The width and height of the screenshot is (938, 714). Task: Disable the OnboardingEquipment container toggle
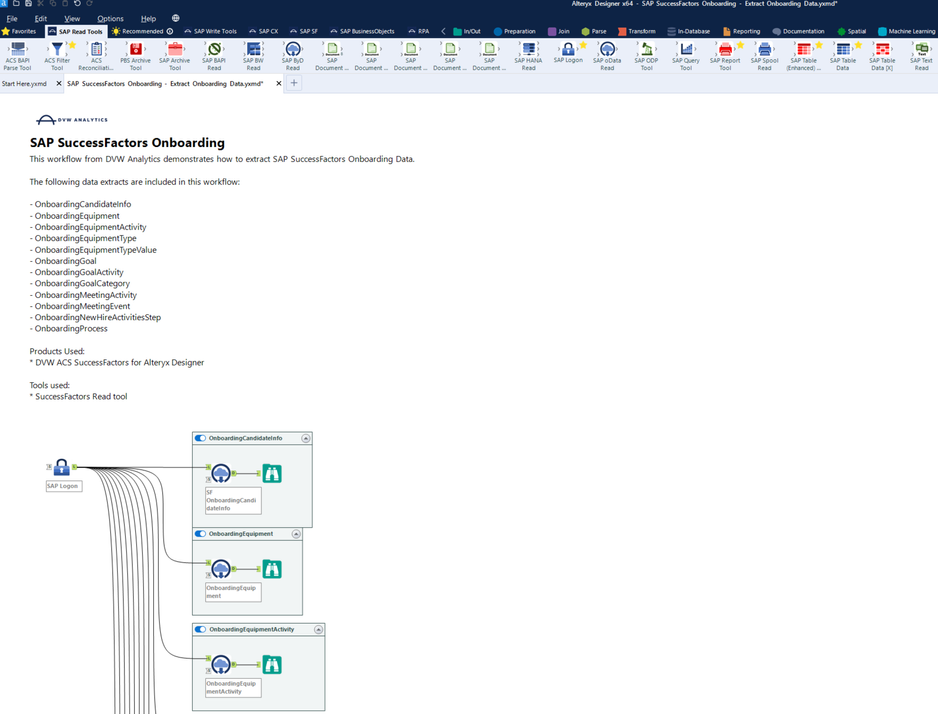[200, 534]
